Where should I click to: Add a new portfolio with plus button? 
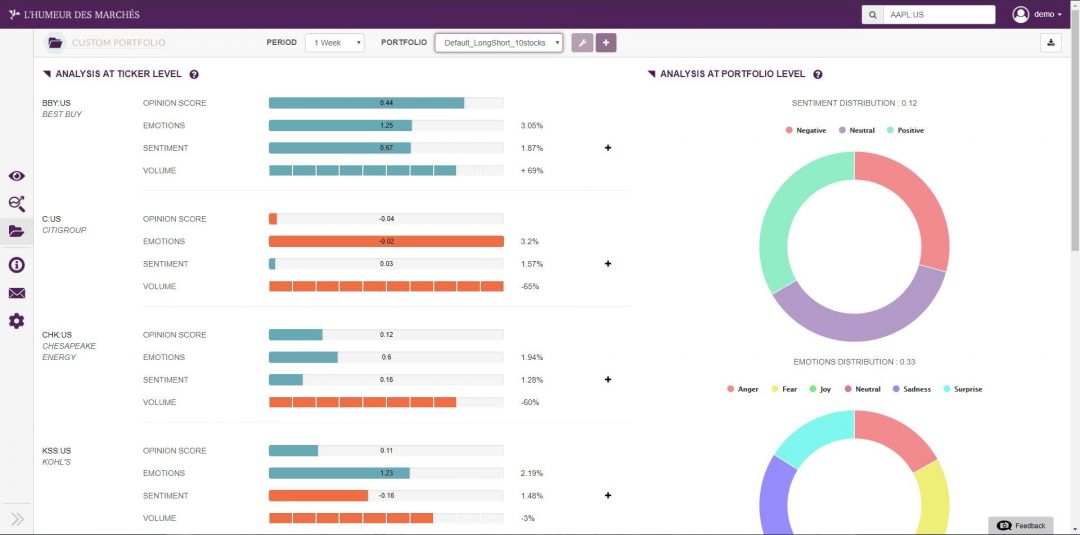(x=606, y=43)
